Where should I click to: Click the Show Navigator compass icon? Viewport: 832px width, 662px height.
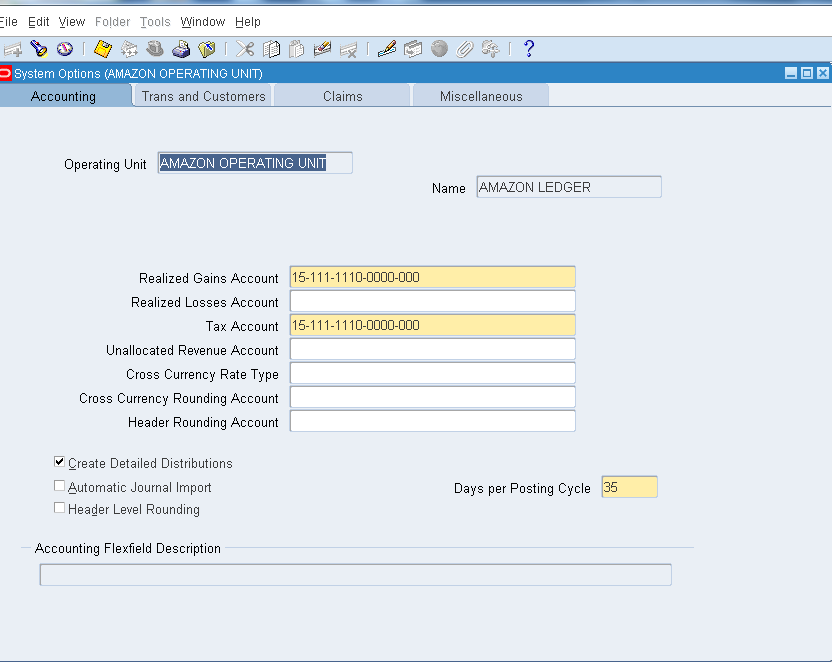pos(65,49)
